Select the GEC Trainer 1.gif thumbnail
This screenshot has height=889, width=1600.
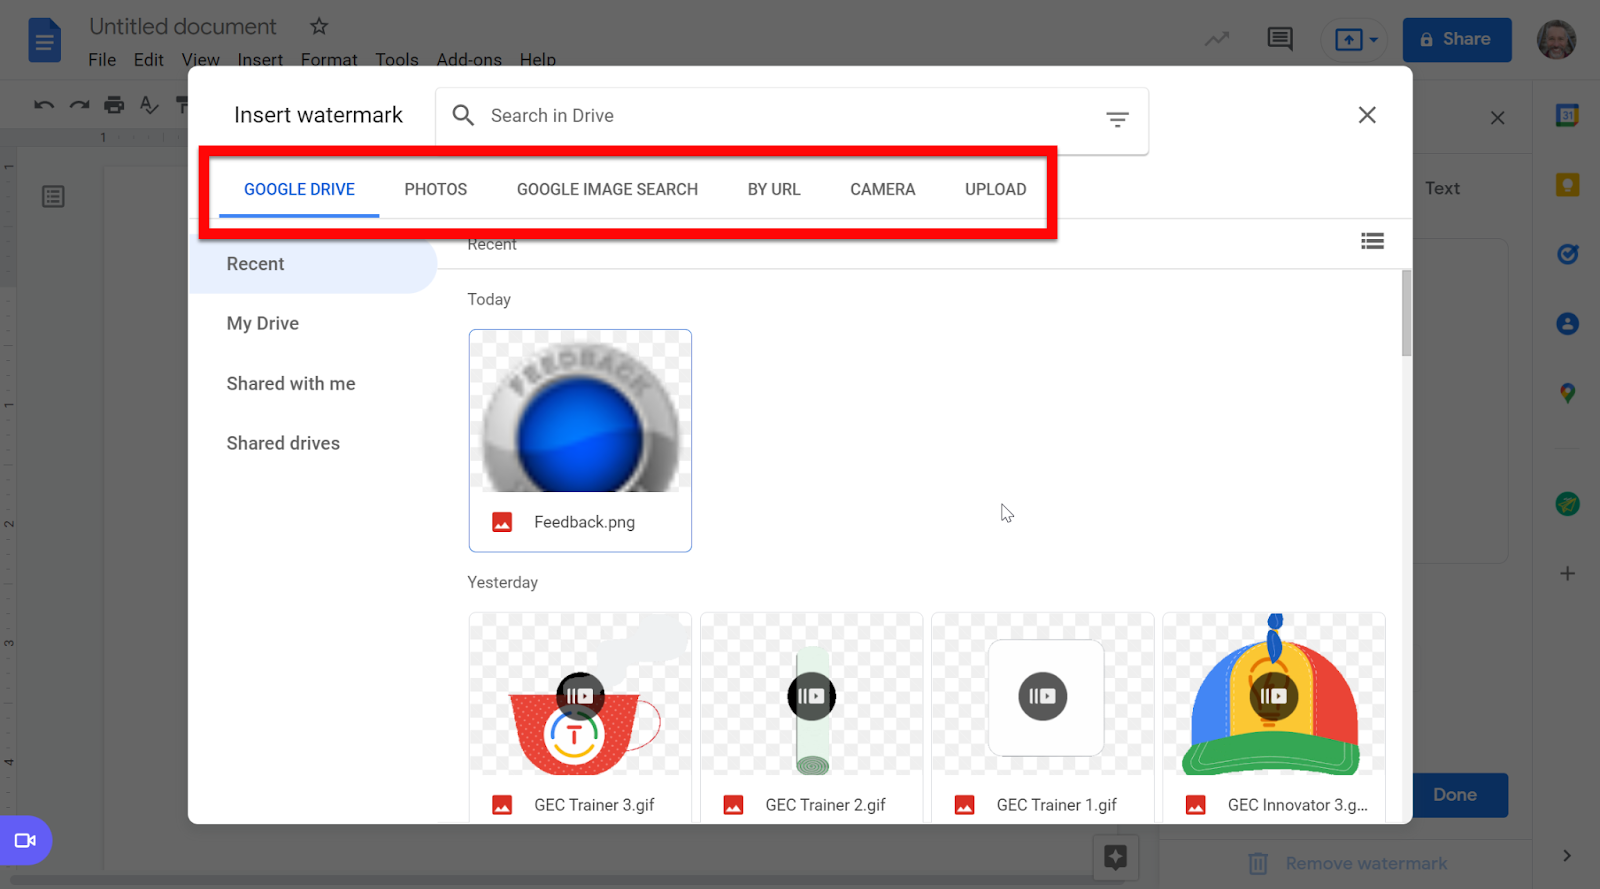[1042, 717]
